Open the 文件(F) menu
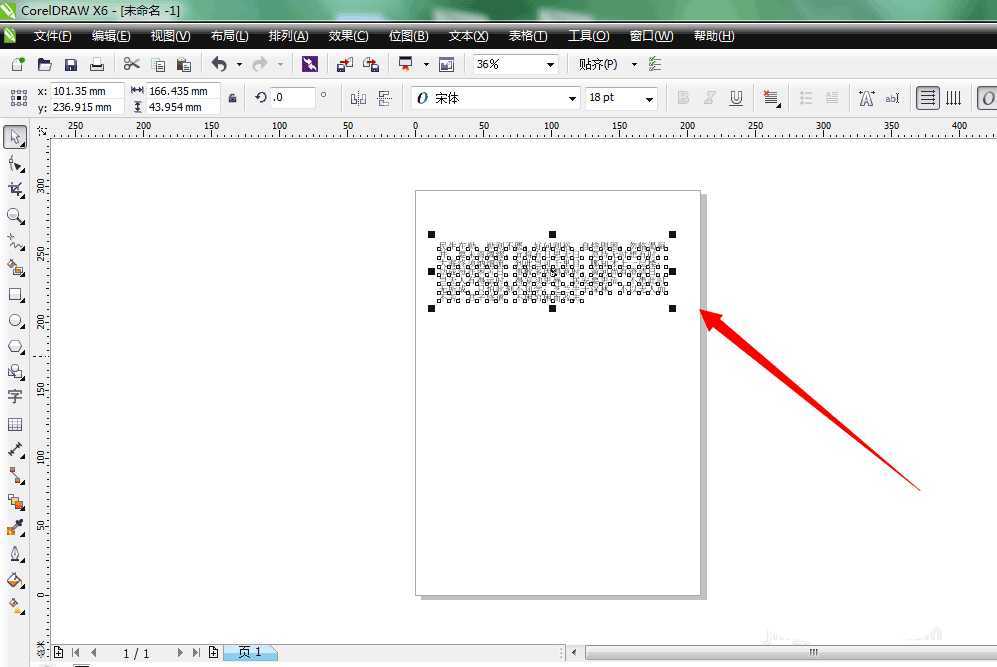Screen dimensions: 997x667 52,36
